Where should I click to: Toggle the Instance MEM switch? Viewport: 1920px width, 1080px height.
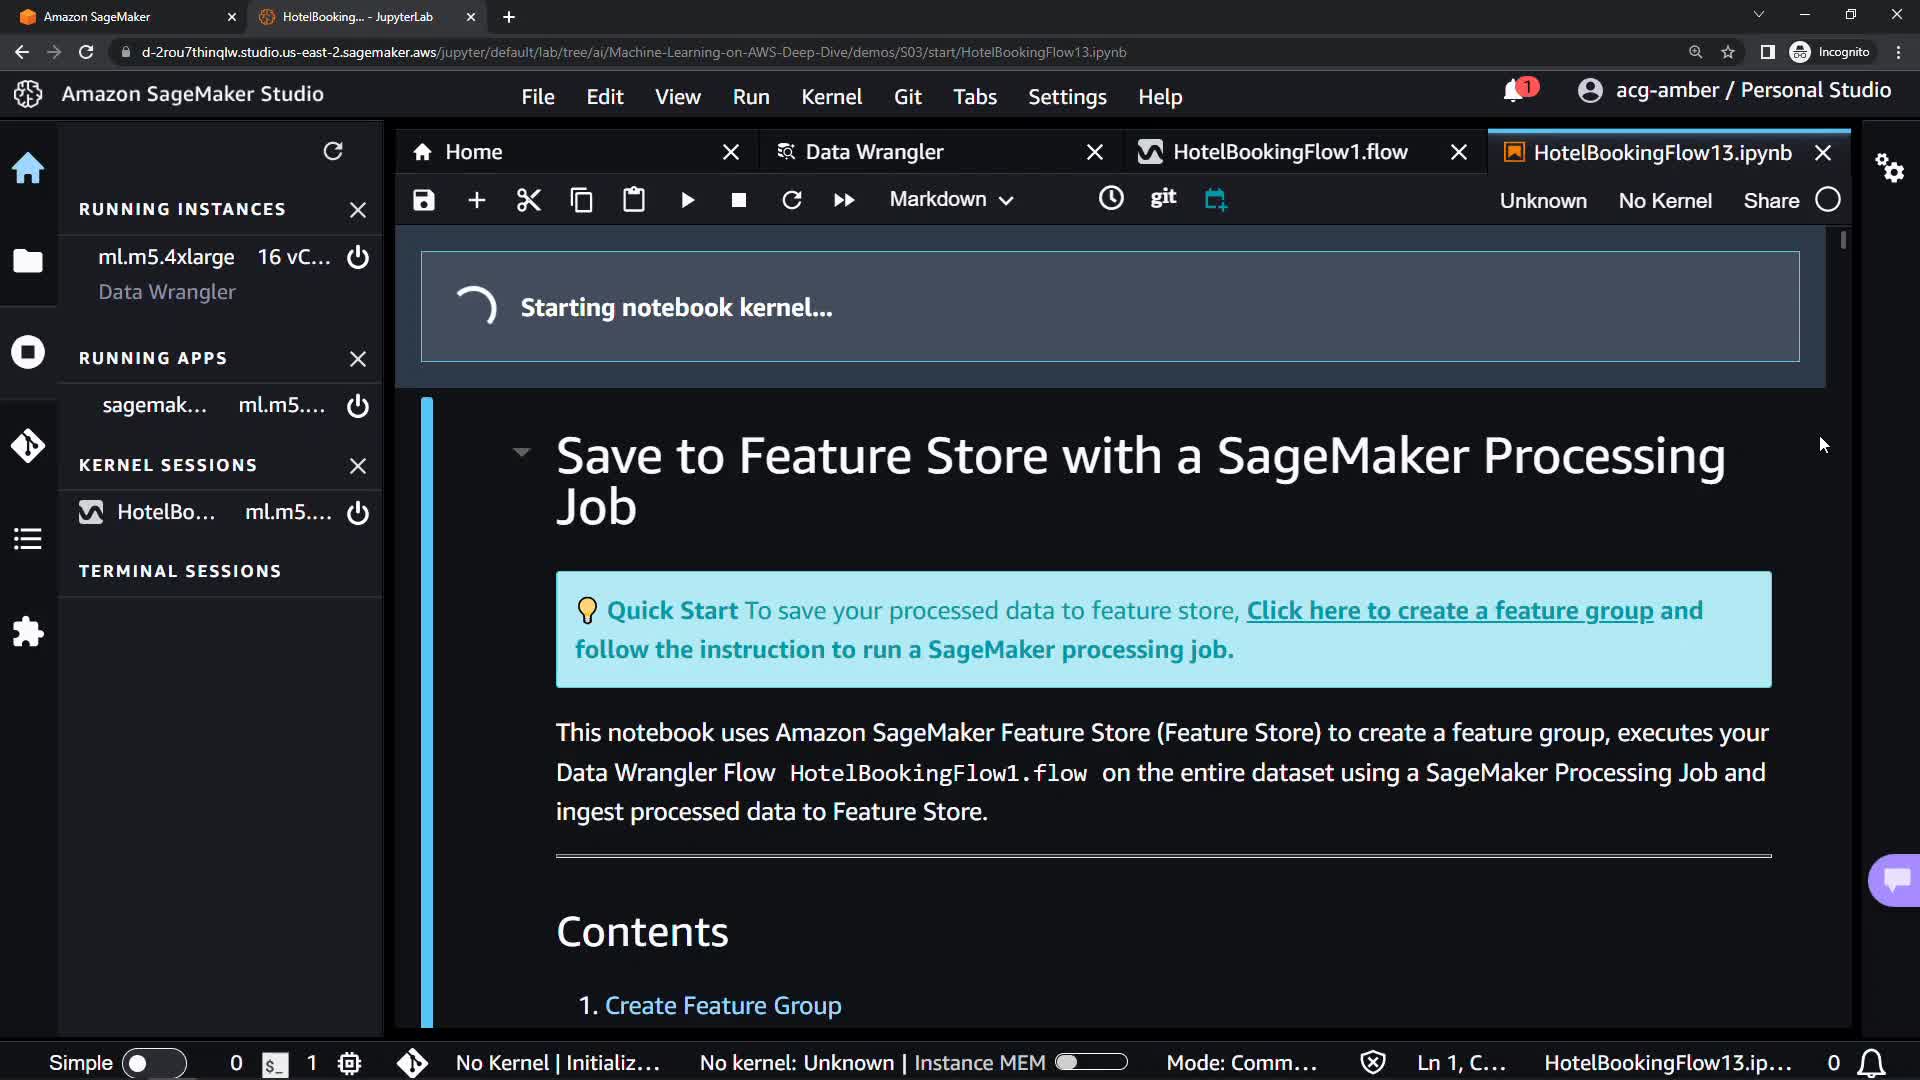(x=1091, y=1062)
